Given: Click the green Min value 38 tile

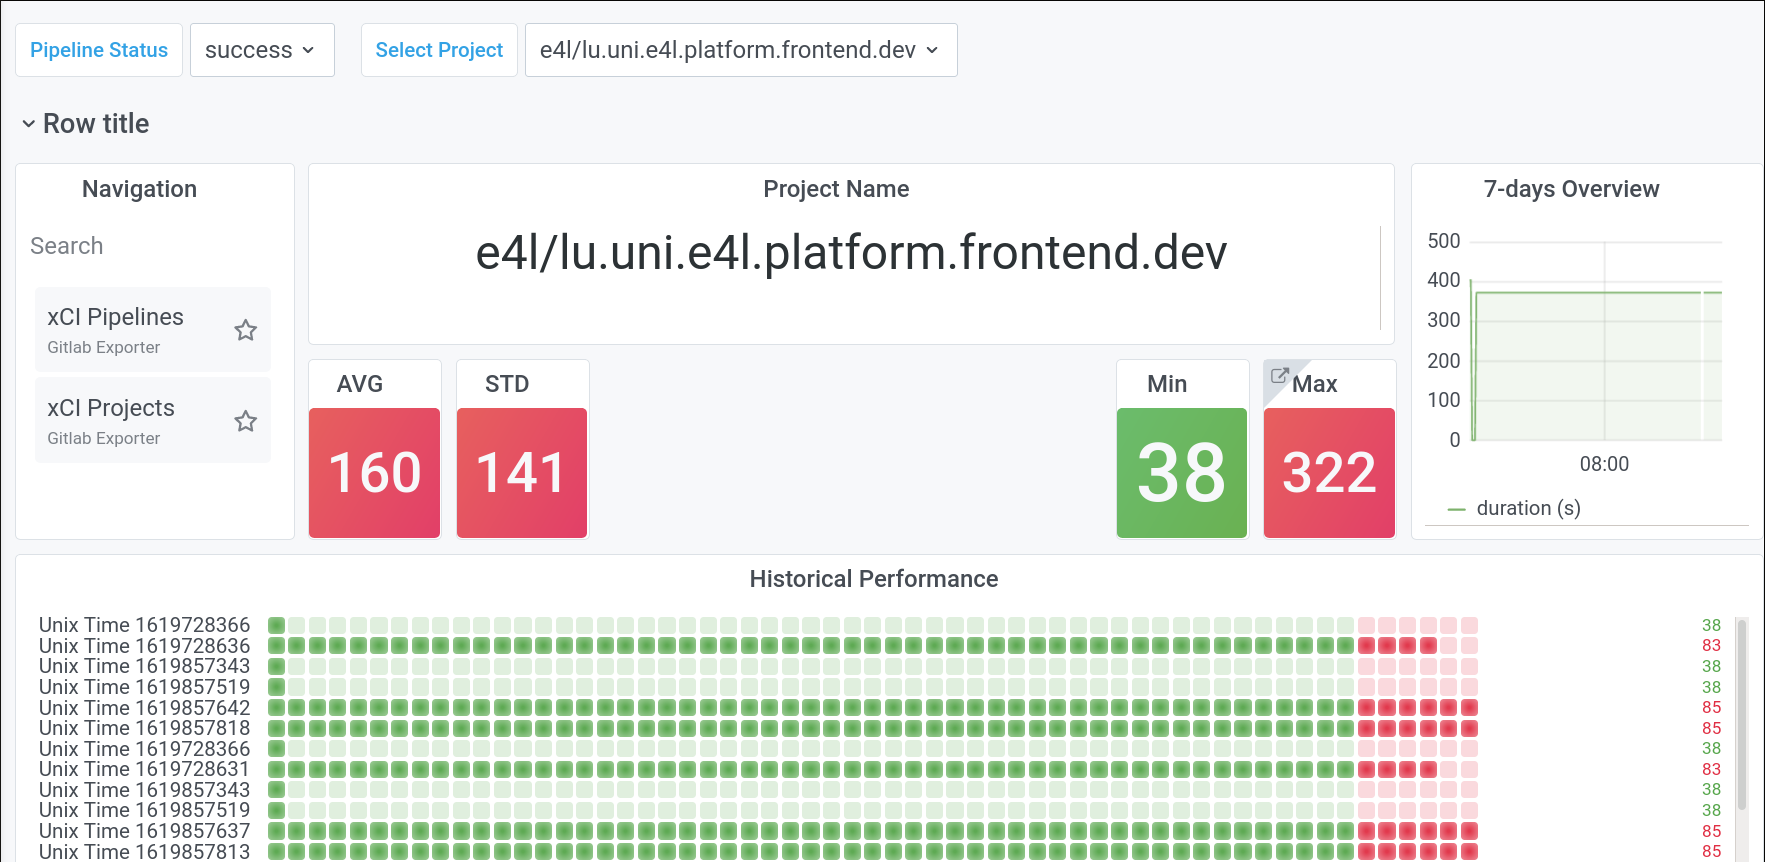Looking at the screenshot, I should [1182, 473].
